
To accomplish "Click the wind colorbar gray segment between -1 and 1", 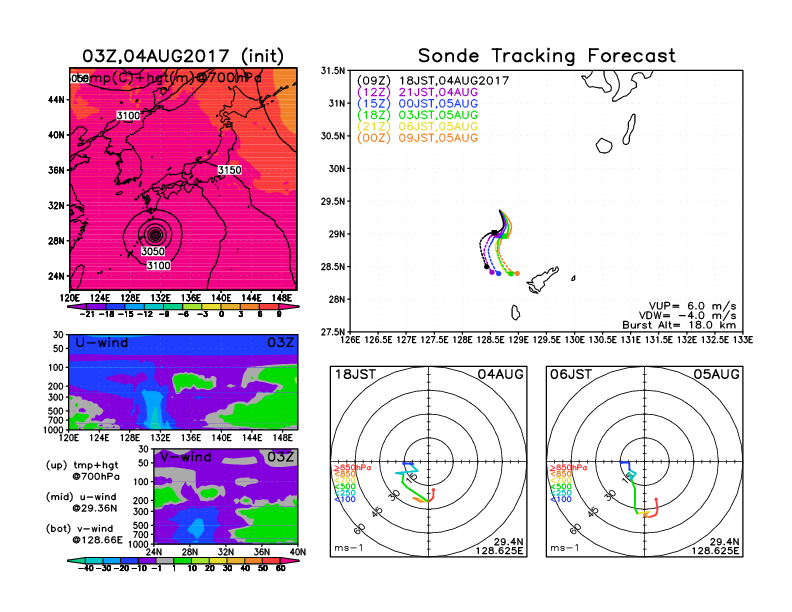I will (x=165, y=560).
